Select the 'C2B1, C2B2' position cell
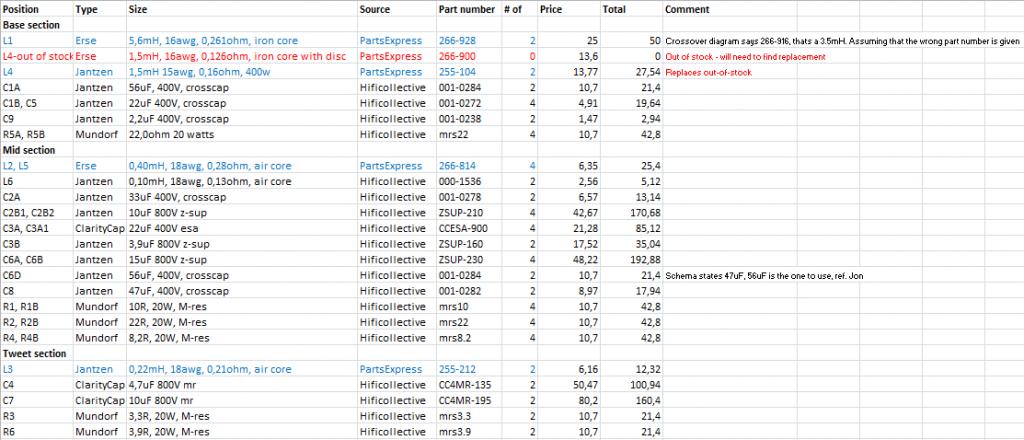This screenshot has width=1024, height=440. (x=37, y=213)
